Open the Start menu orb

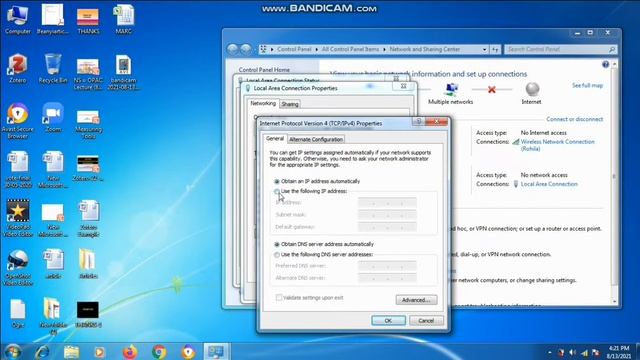coord(13,351)
